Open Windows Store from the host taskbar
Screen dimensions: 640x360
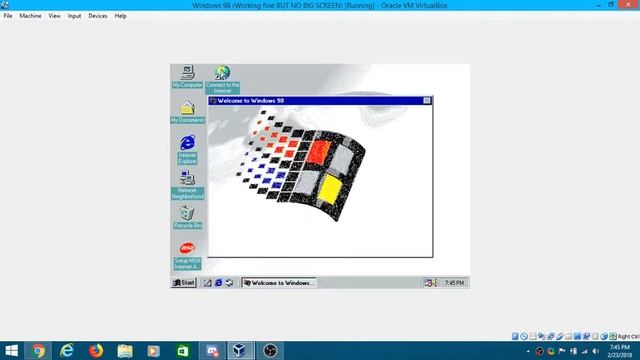(182, 351)
